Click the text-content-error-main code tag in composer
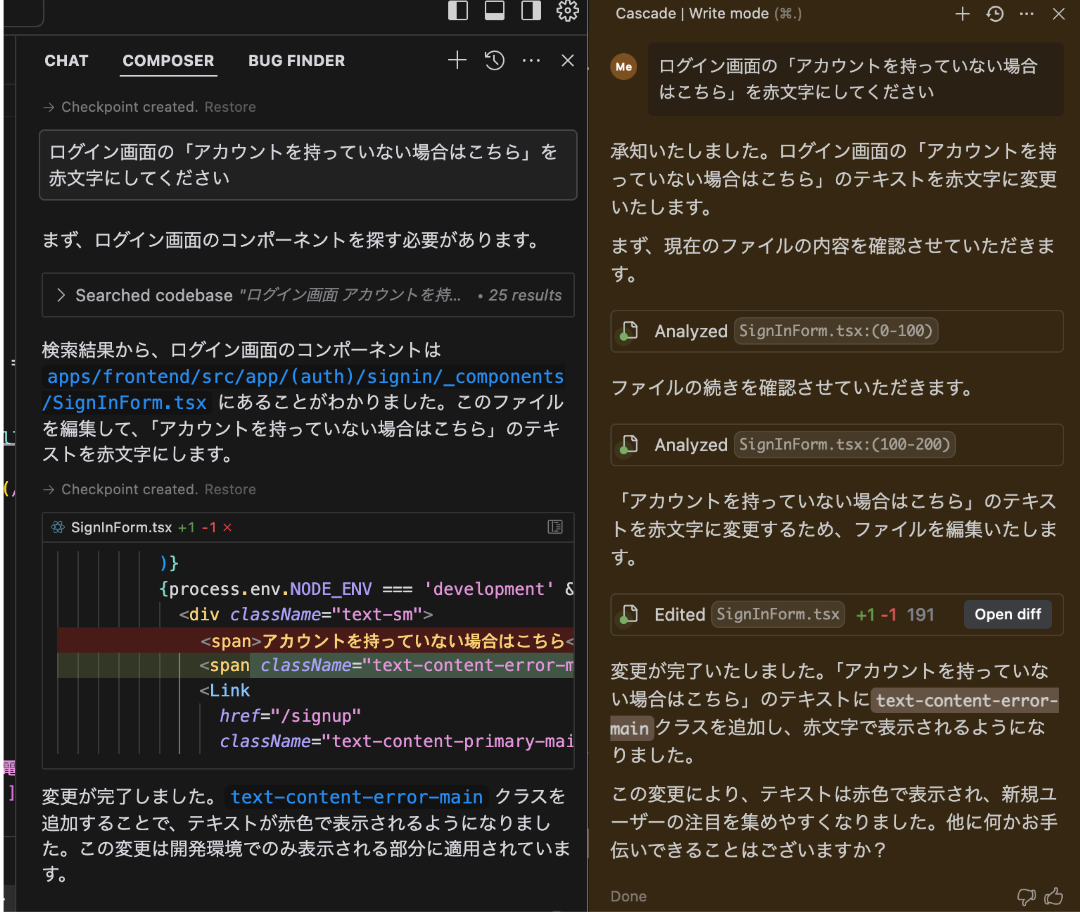This screenshot has height=912, width=1080. click(x=357, y=797)
